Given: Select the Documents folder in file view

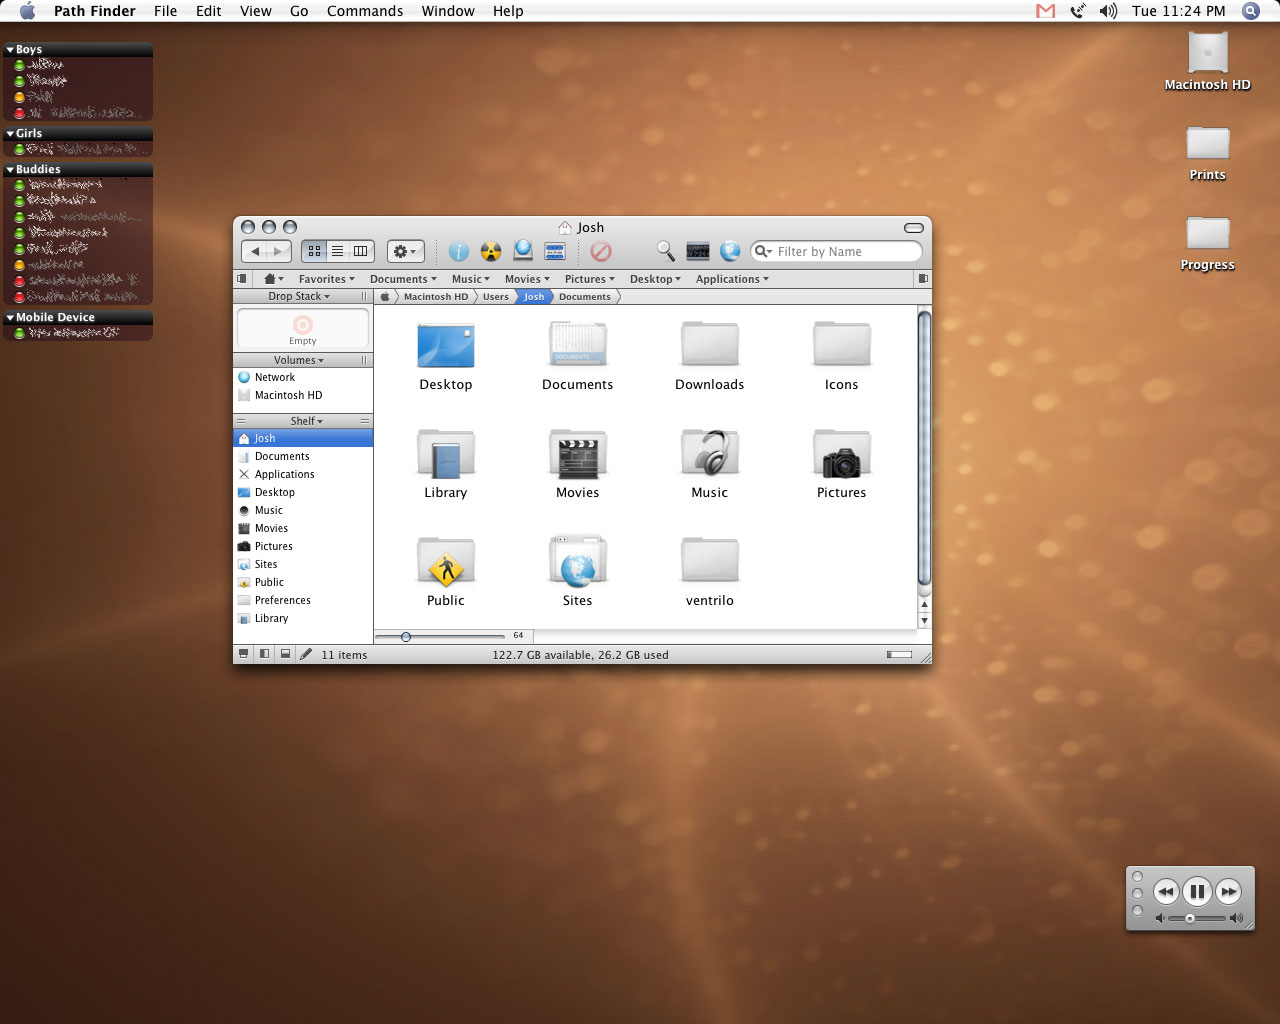Looking at the screenshot, I should (x=577, y=345).
